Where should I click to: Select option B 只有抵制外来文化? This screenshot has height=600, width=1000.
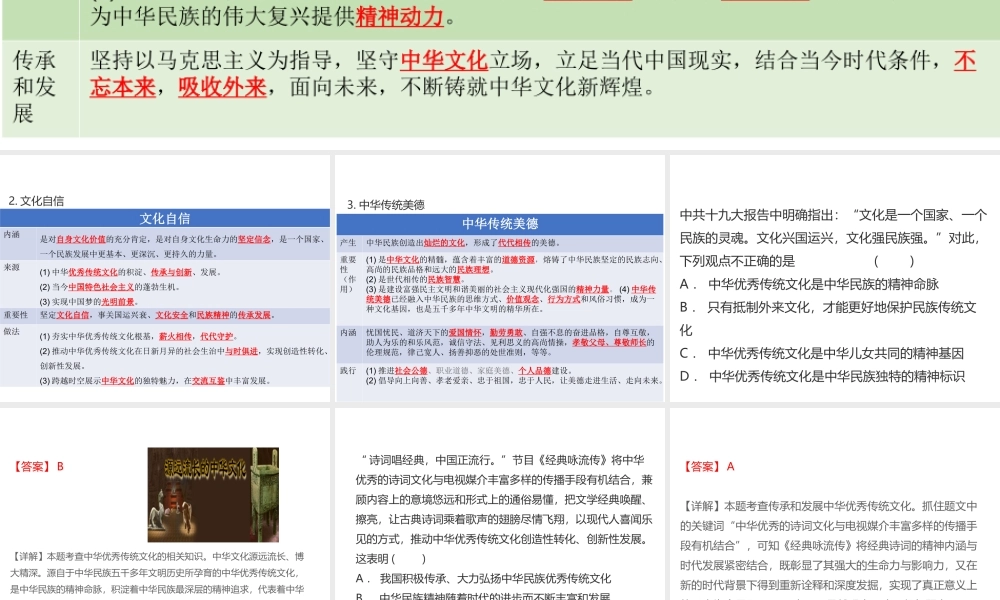coord(828,318)
